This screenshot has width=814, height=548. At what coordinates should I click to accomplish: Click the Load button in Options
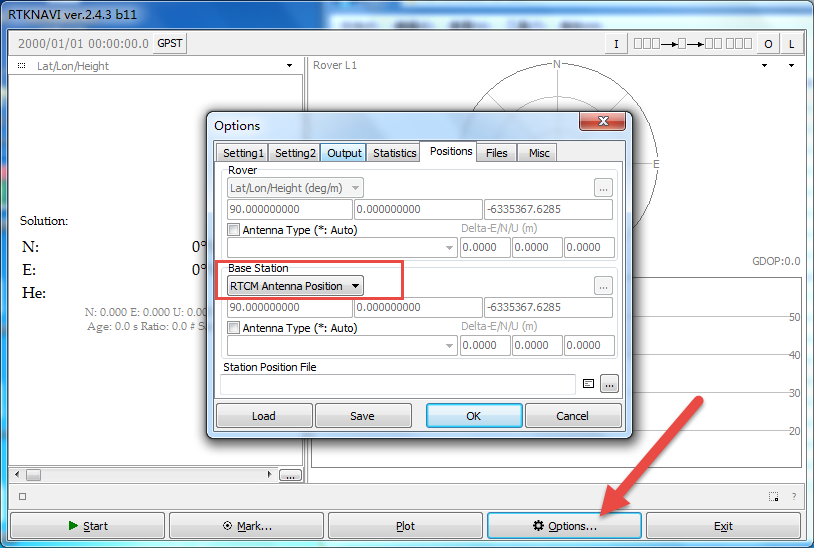coord(264,416)
